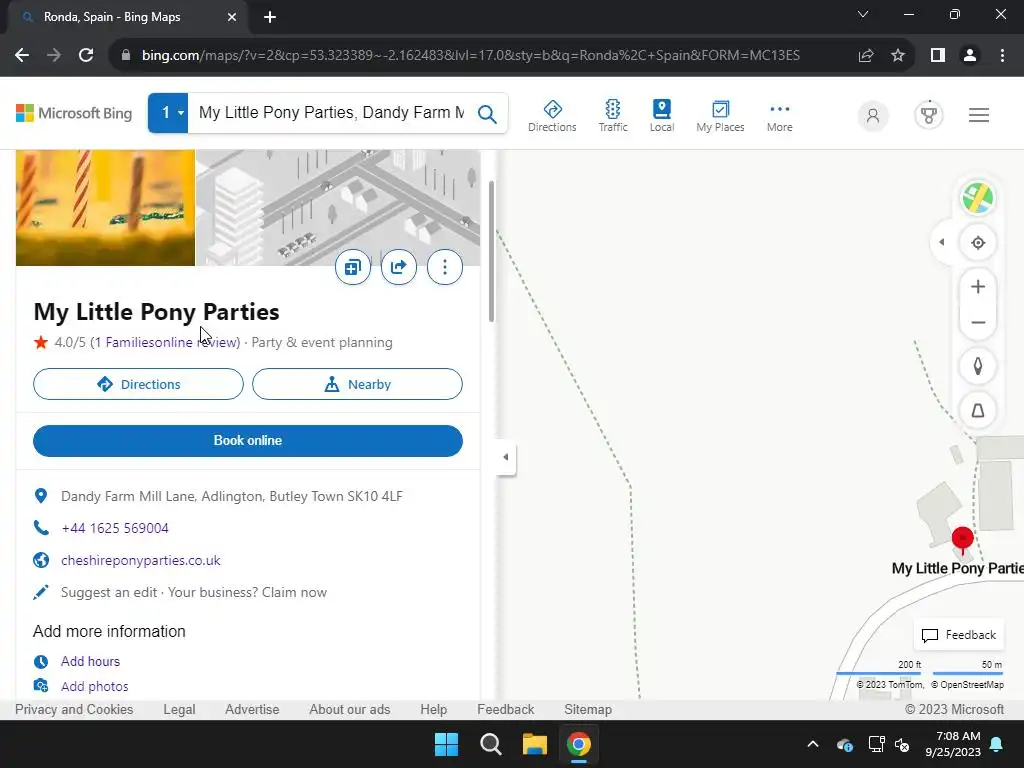The height and width of the screenshot is (768, 1024).
Task: Open Directions in the Bing Maps toolbar
Action: [552, 116]
